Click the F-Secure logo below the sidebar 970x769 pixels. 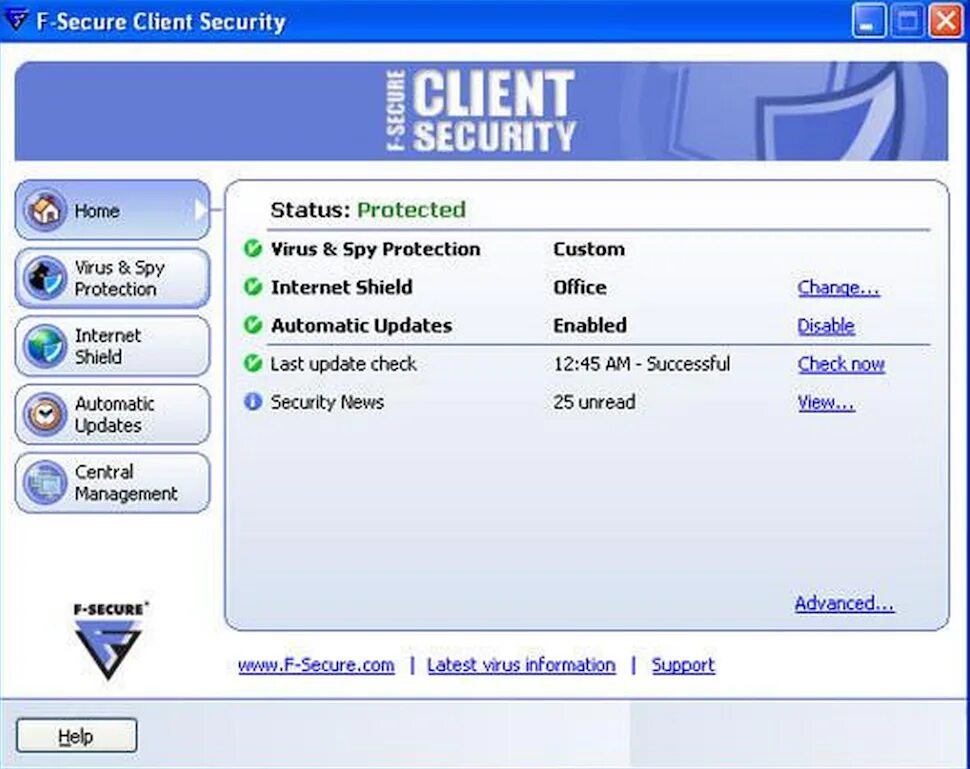[x=109, y=640]
